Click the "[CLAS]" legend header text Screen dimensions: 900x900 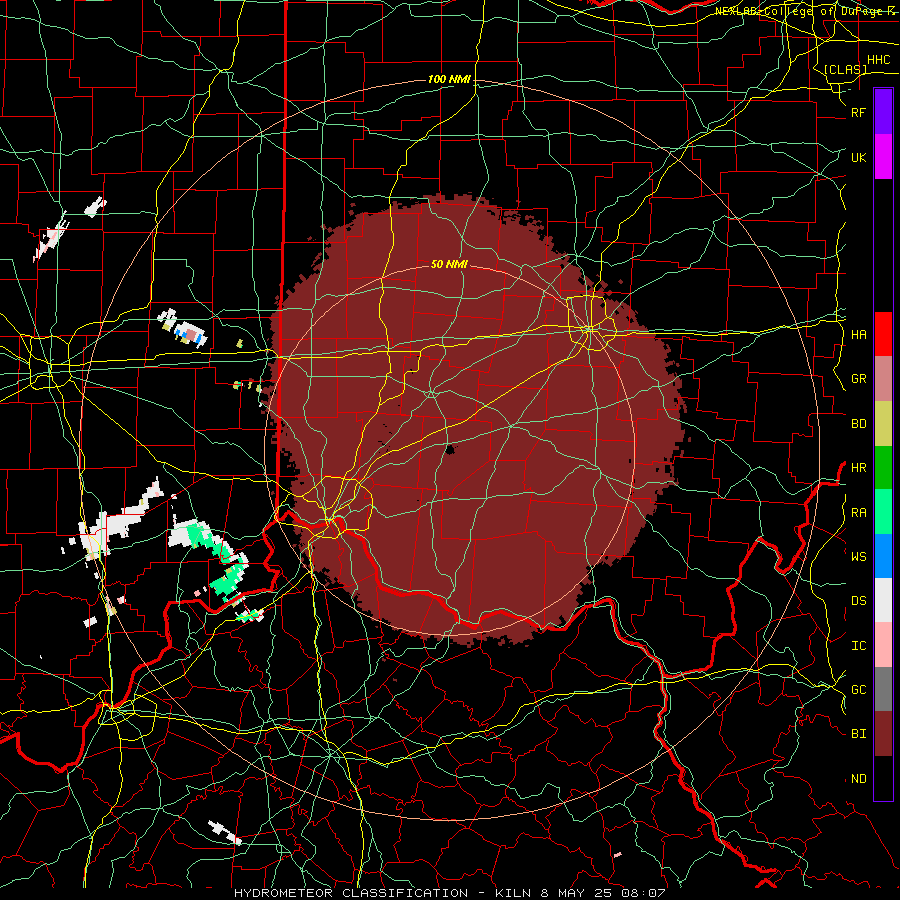tap(845, 69)
